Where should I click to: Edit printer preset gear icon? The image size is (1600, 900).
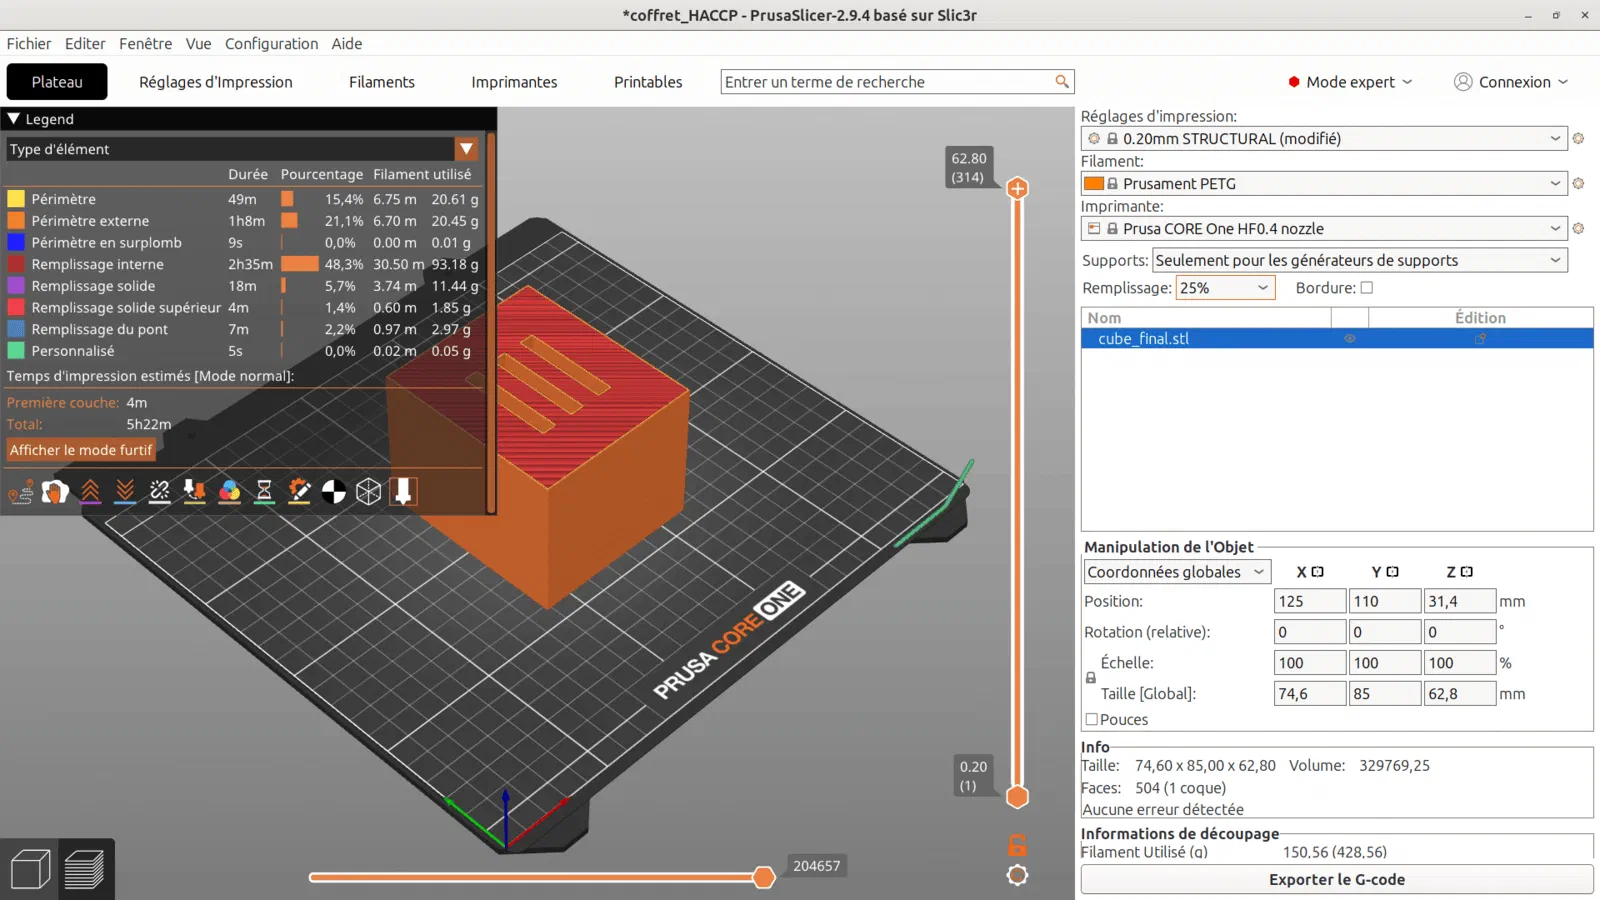[x=1578, y=229]
